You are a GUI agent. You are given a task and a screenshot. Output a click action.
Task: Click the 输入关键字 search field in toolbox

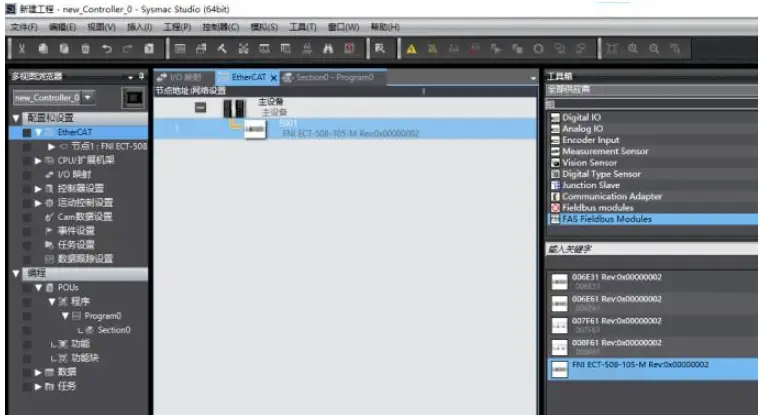652,249
